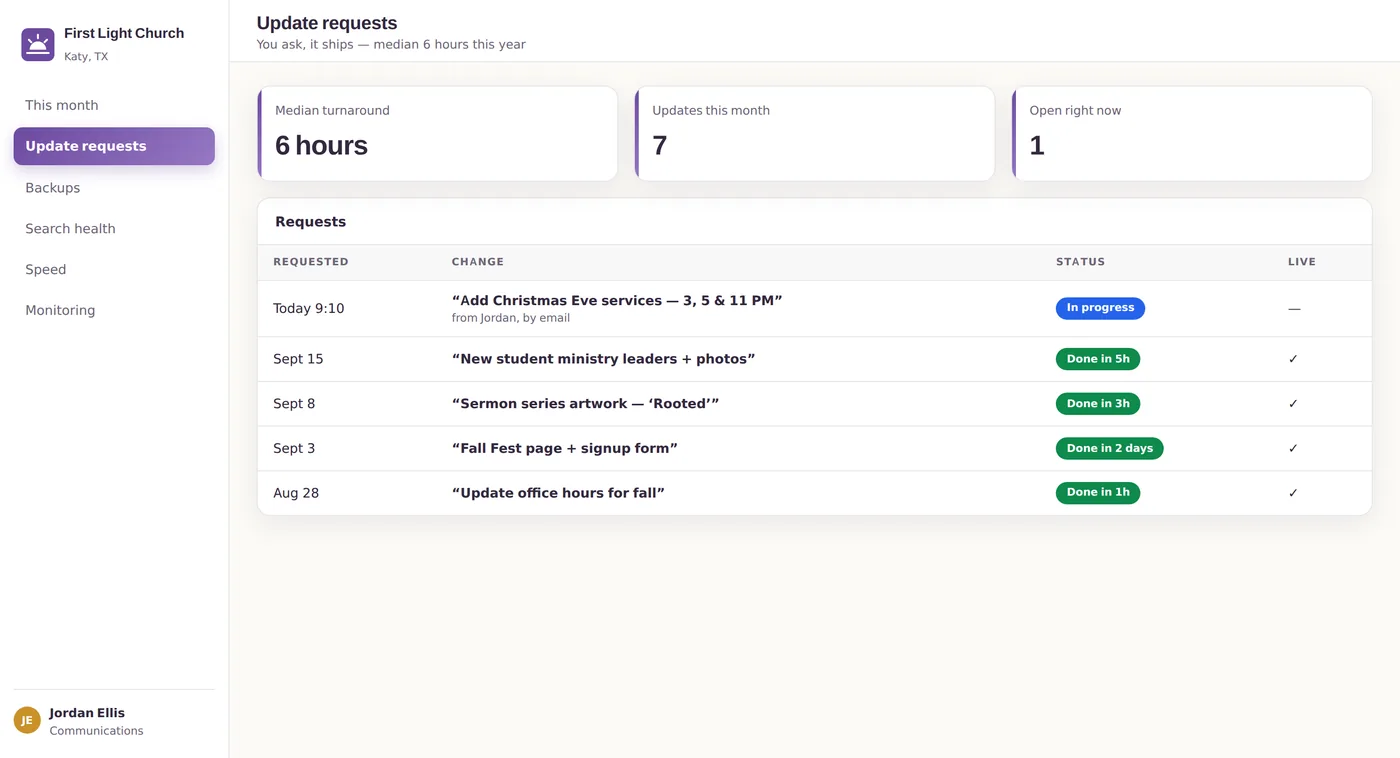Click Jordan Ellis profile name

click(87, 713)
